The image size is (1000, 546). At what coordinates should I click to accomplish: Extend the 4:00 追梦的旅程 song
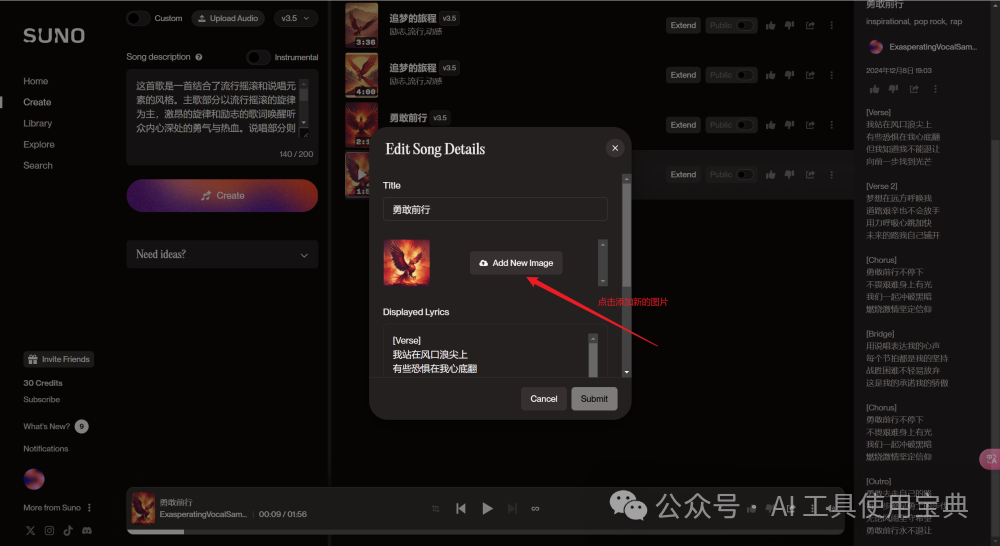[x=683, y=75]
